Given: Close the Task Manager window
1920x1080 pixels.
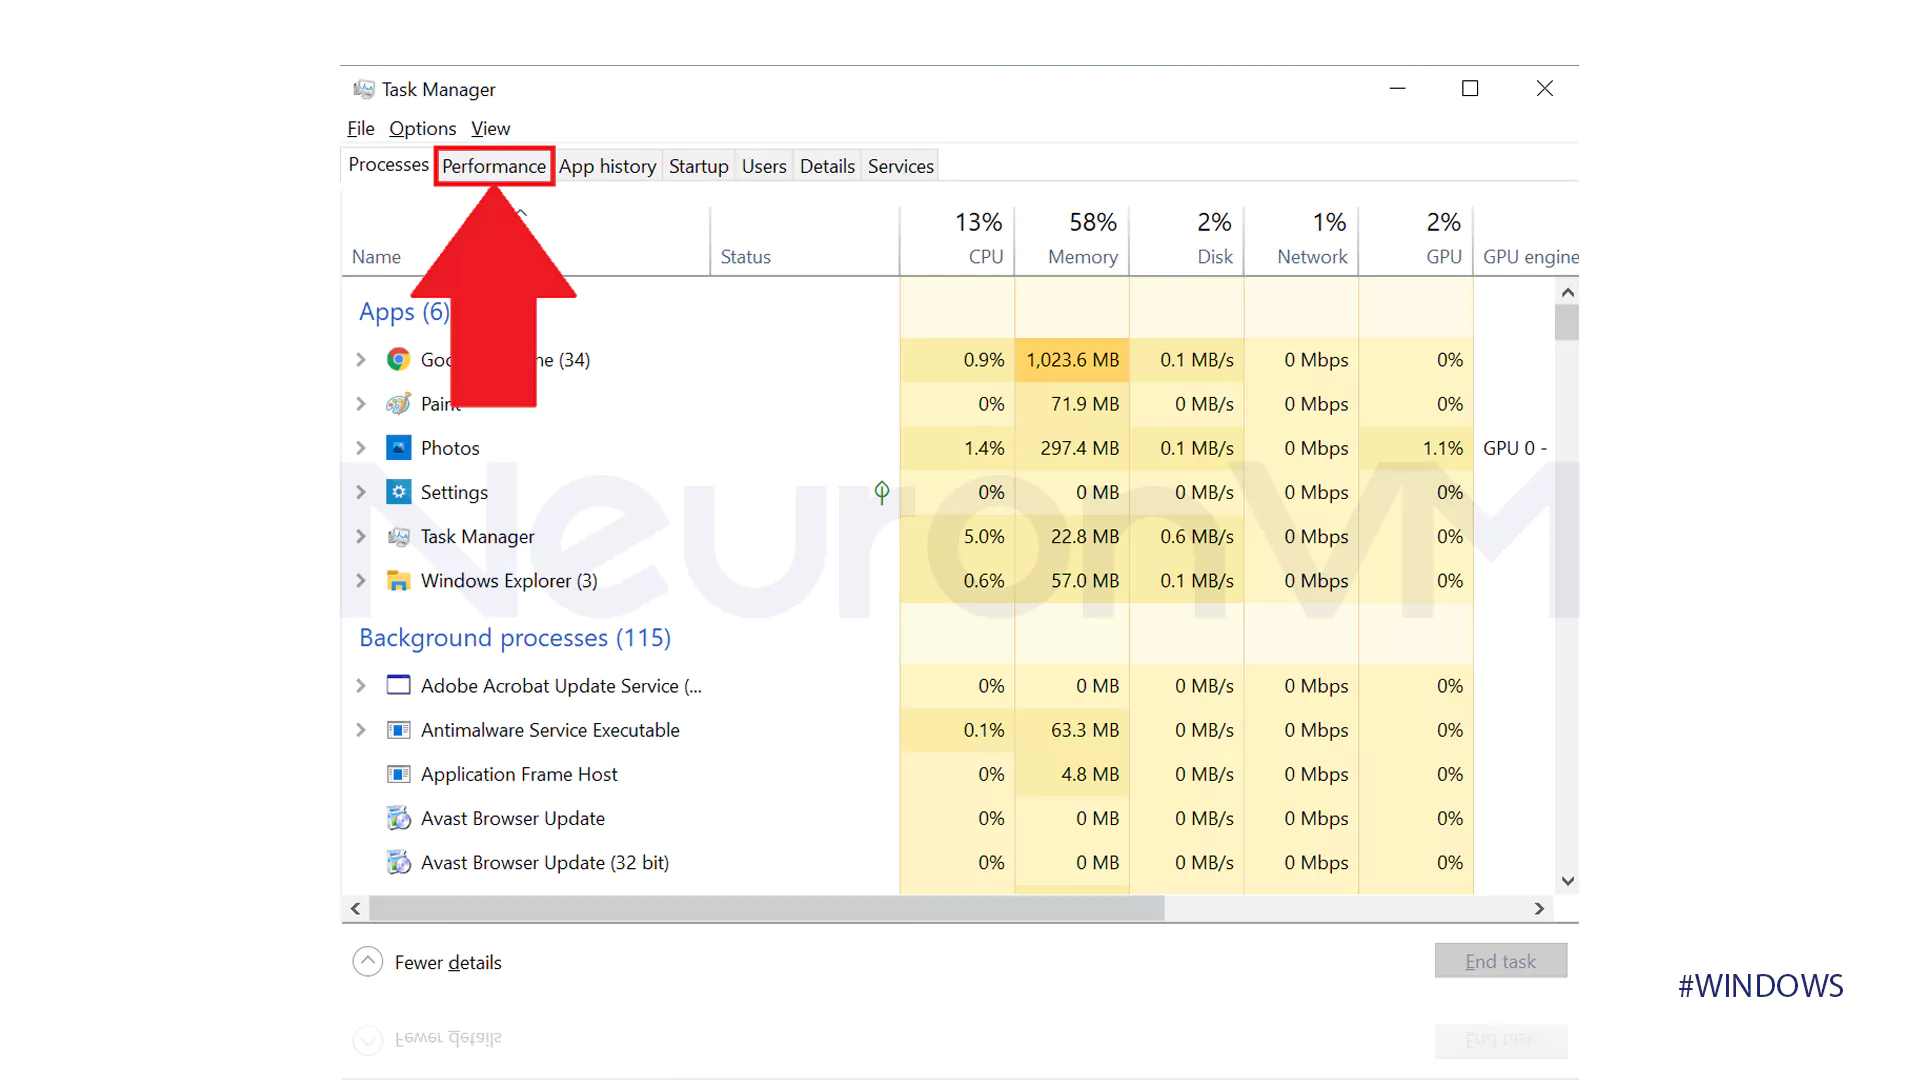Looking at the screenshot, I should (1544, 89).
